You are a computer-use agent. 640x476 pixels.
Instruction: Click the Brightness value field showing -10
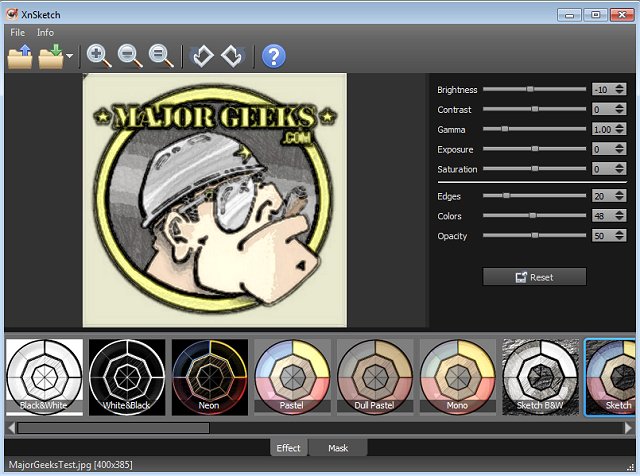[x=603, y=89]
